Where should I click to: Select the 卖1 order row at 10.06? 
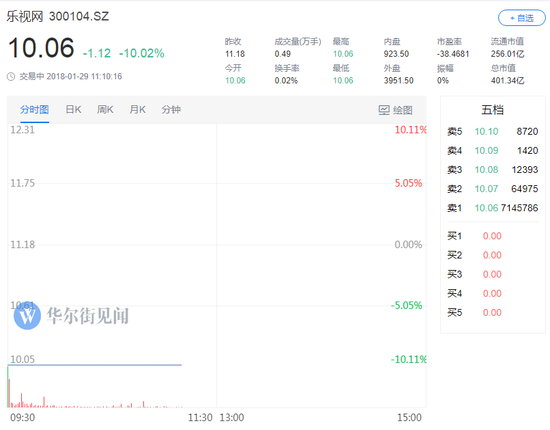[x=492, y=208]
